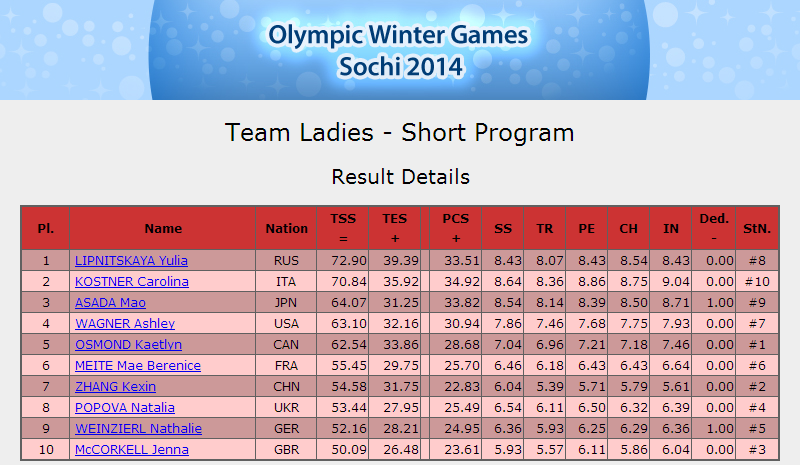The width and height of the screenshot is (800, 465).
Task: Click the Nation column header
Action: click(x=286, y=228)
